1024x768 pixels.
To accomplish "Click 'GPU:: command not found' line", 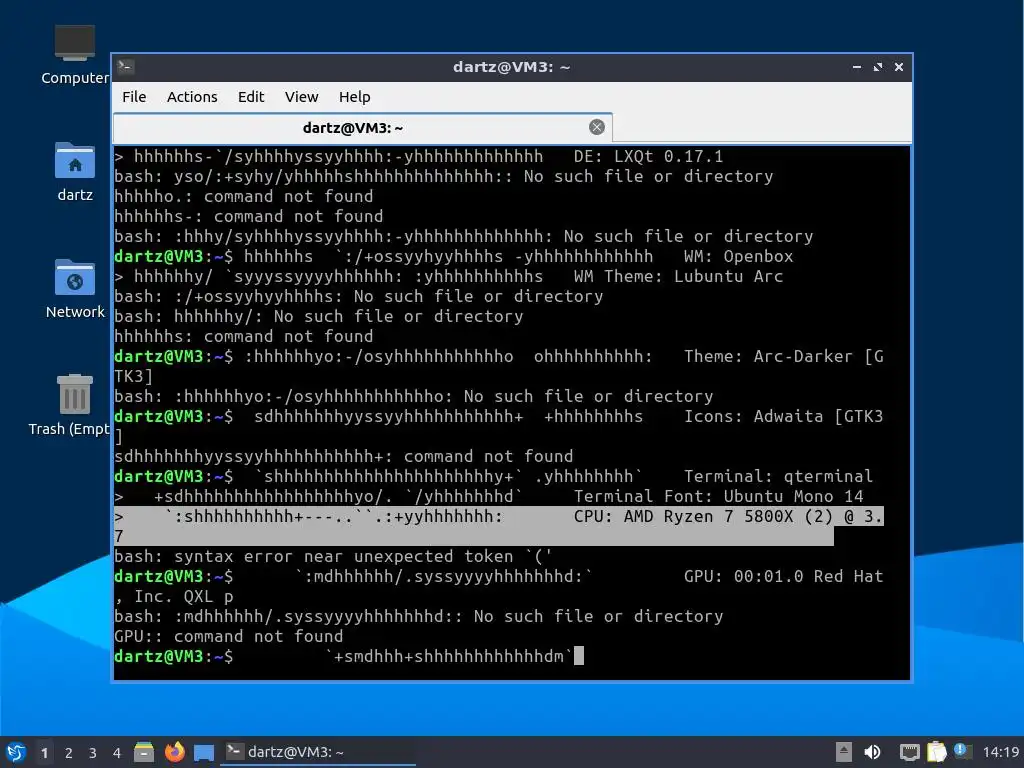I will 229,636.
